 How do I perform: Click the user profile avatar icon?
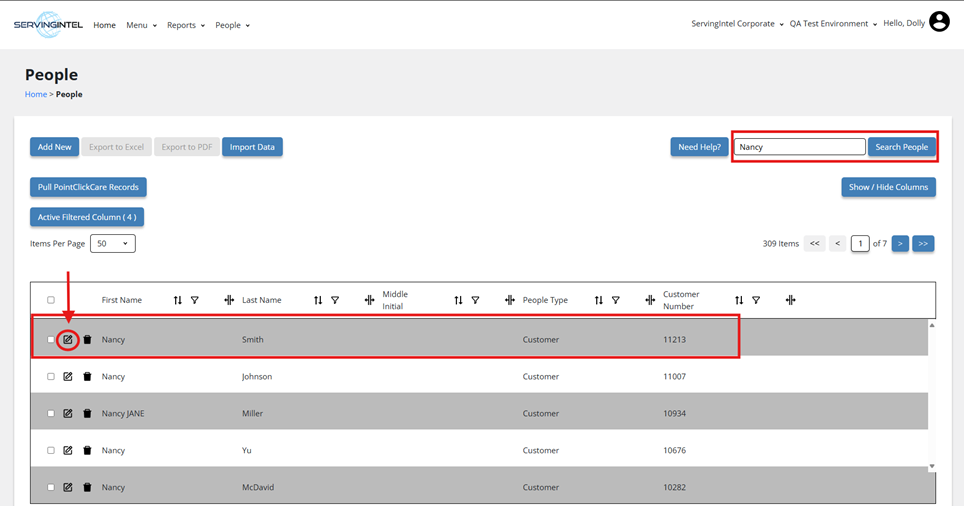click(x=939, y=22)
